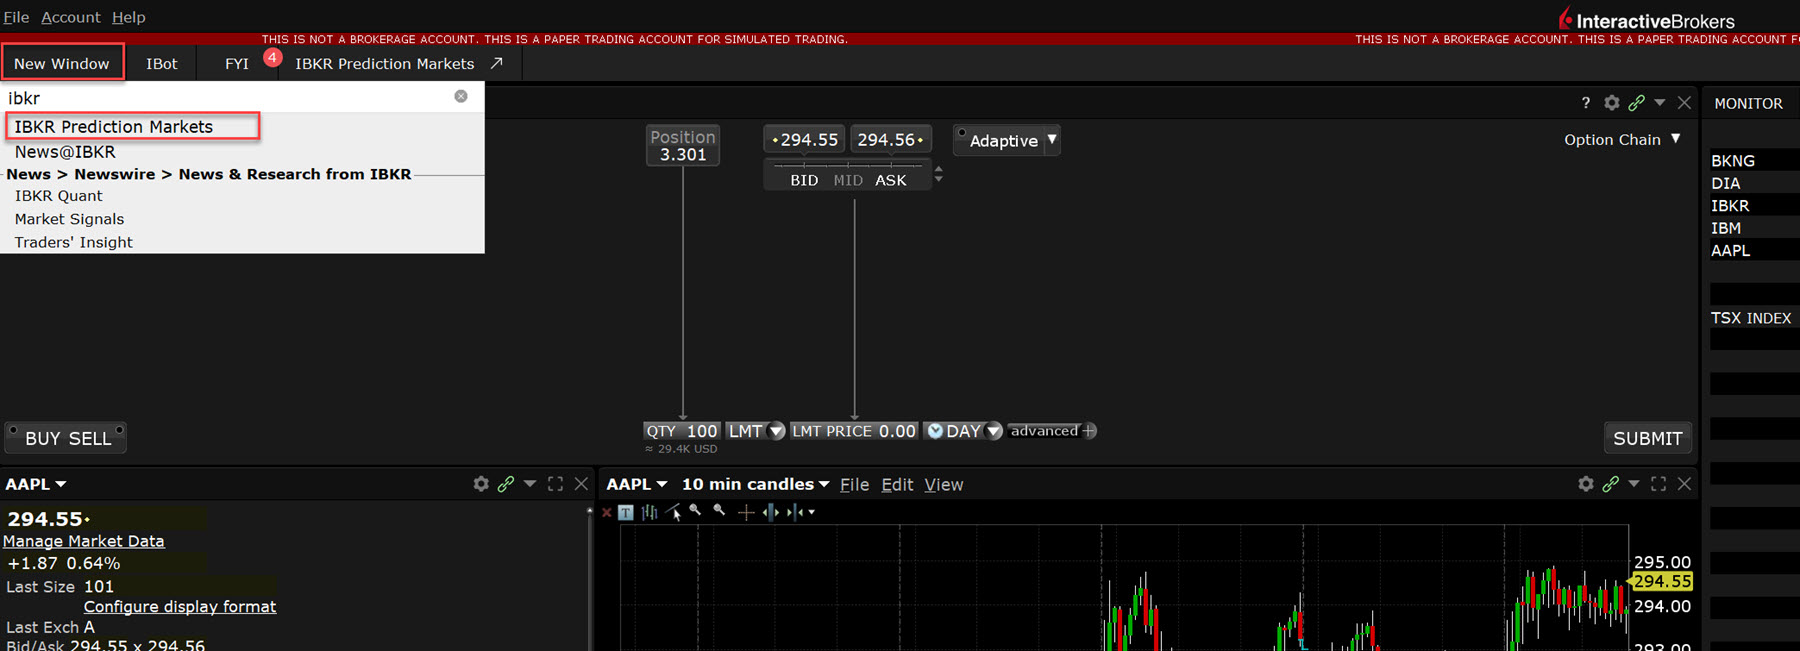This screenshot has height=651, width=1800.
Task: Clear the ibkr search text
Action: tap(461, 96)
